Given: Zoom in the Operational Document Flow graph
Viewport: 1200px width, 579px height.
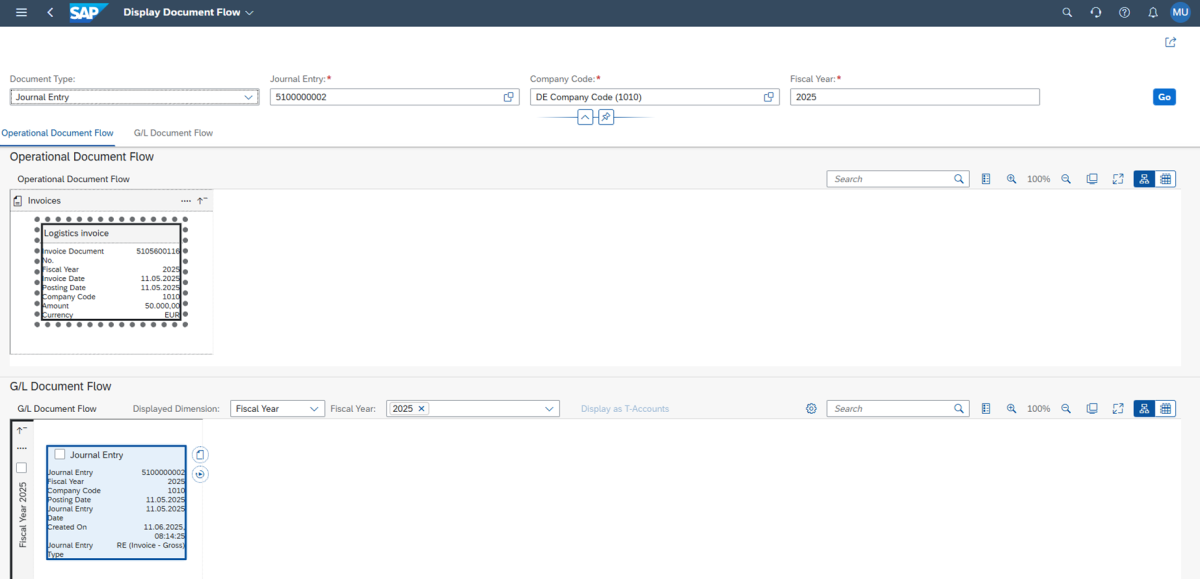Looking at the screenshot, I should [1011, 179].
